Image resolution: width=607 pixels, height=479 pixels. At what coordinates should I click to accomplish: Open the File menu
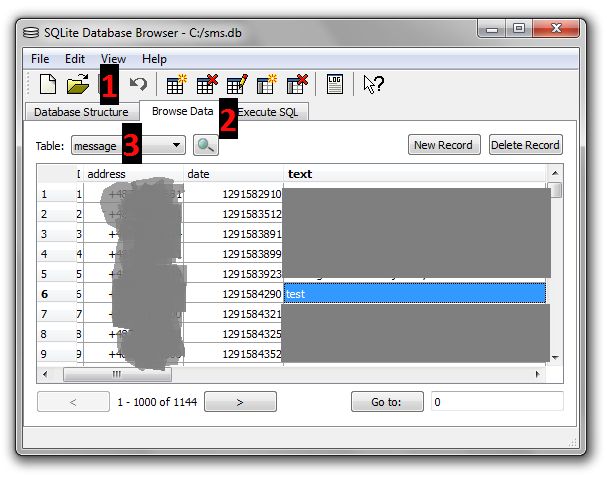point(40,59)
